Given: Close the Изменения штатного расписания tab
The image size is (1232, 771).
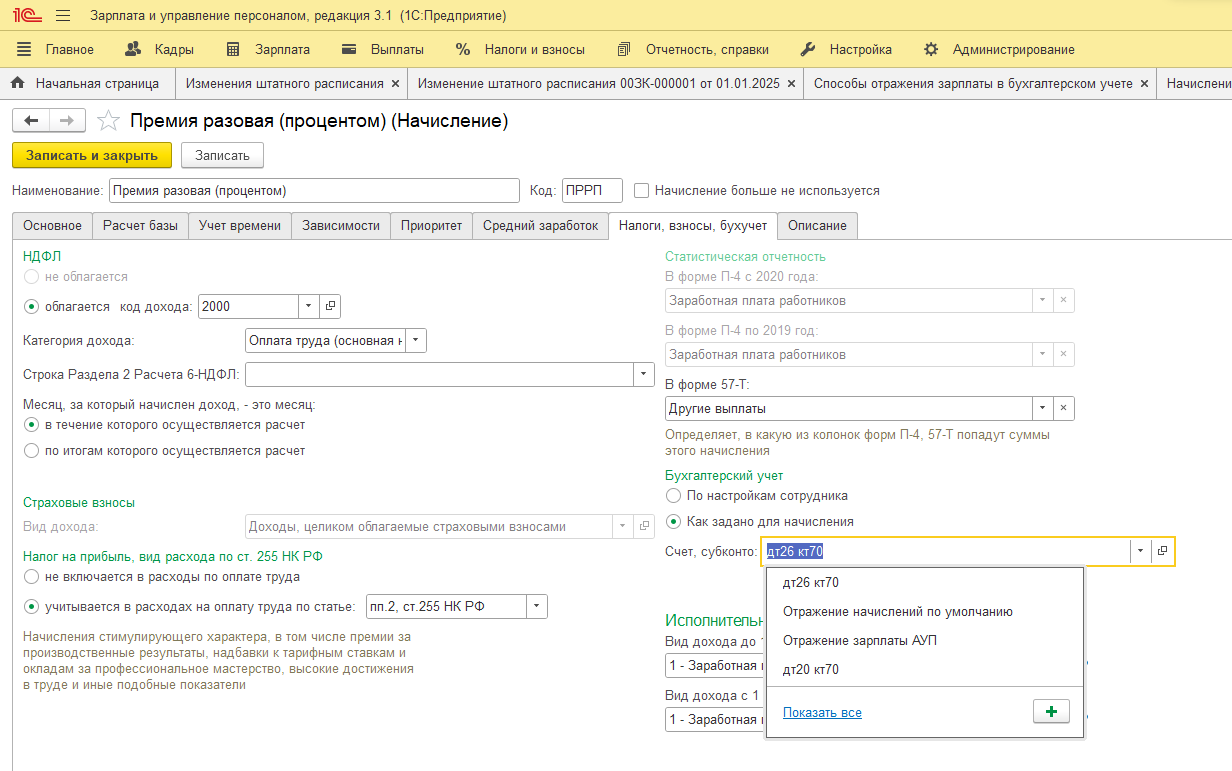Looking at the screenshot, I should (395, 84).
